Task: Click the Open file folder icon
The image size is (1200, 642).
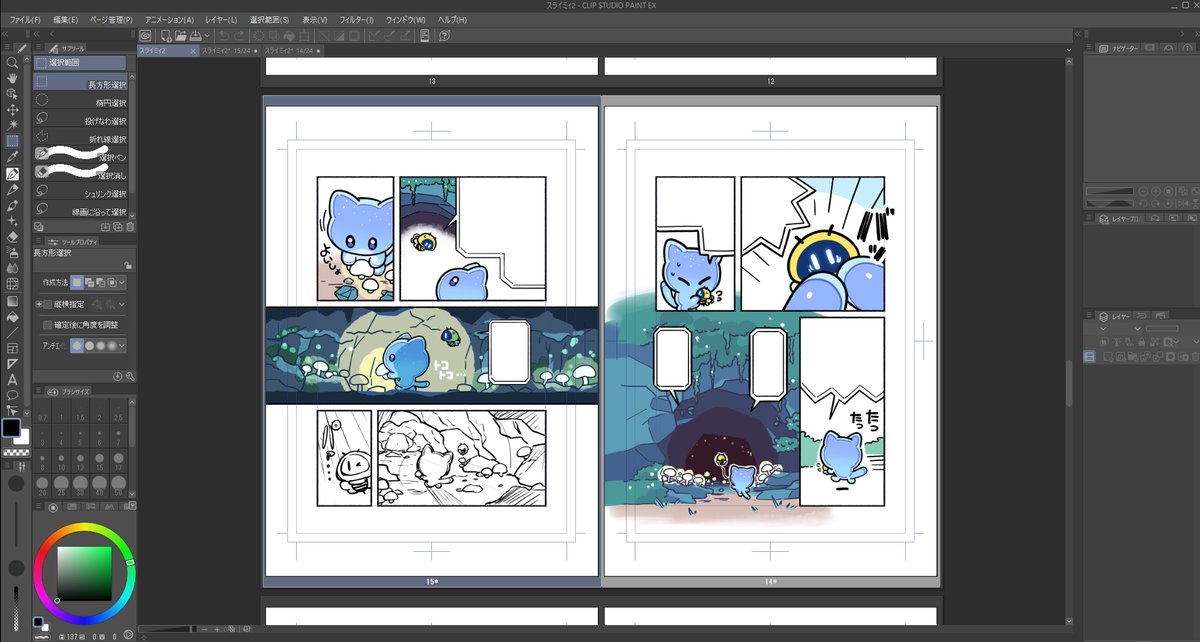Action: 181,36
